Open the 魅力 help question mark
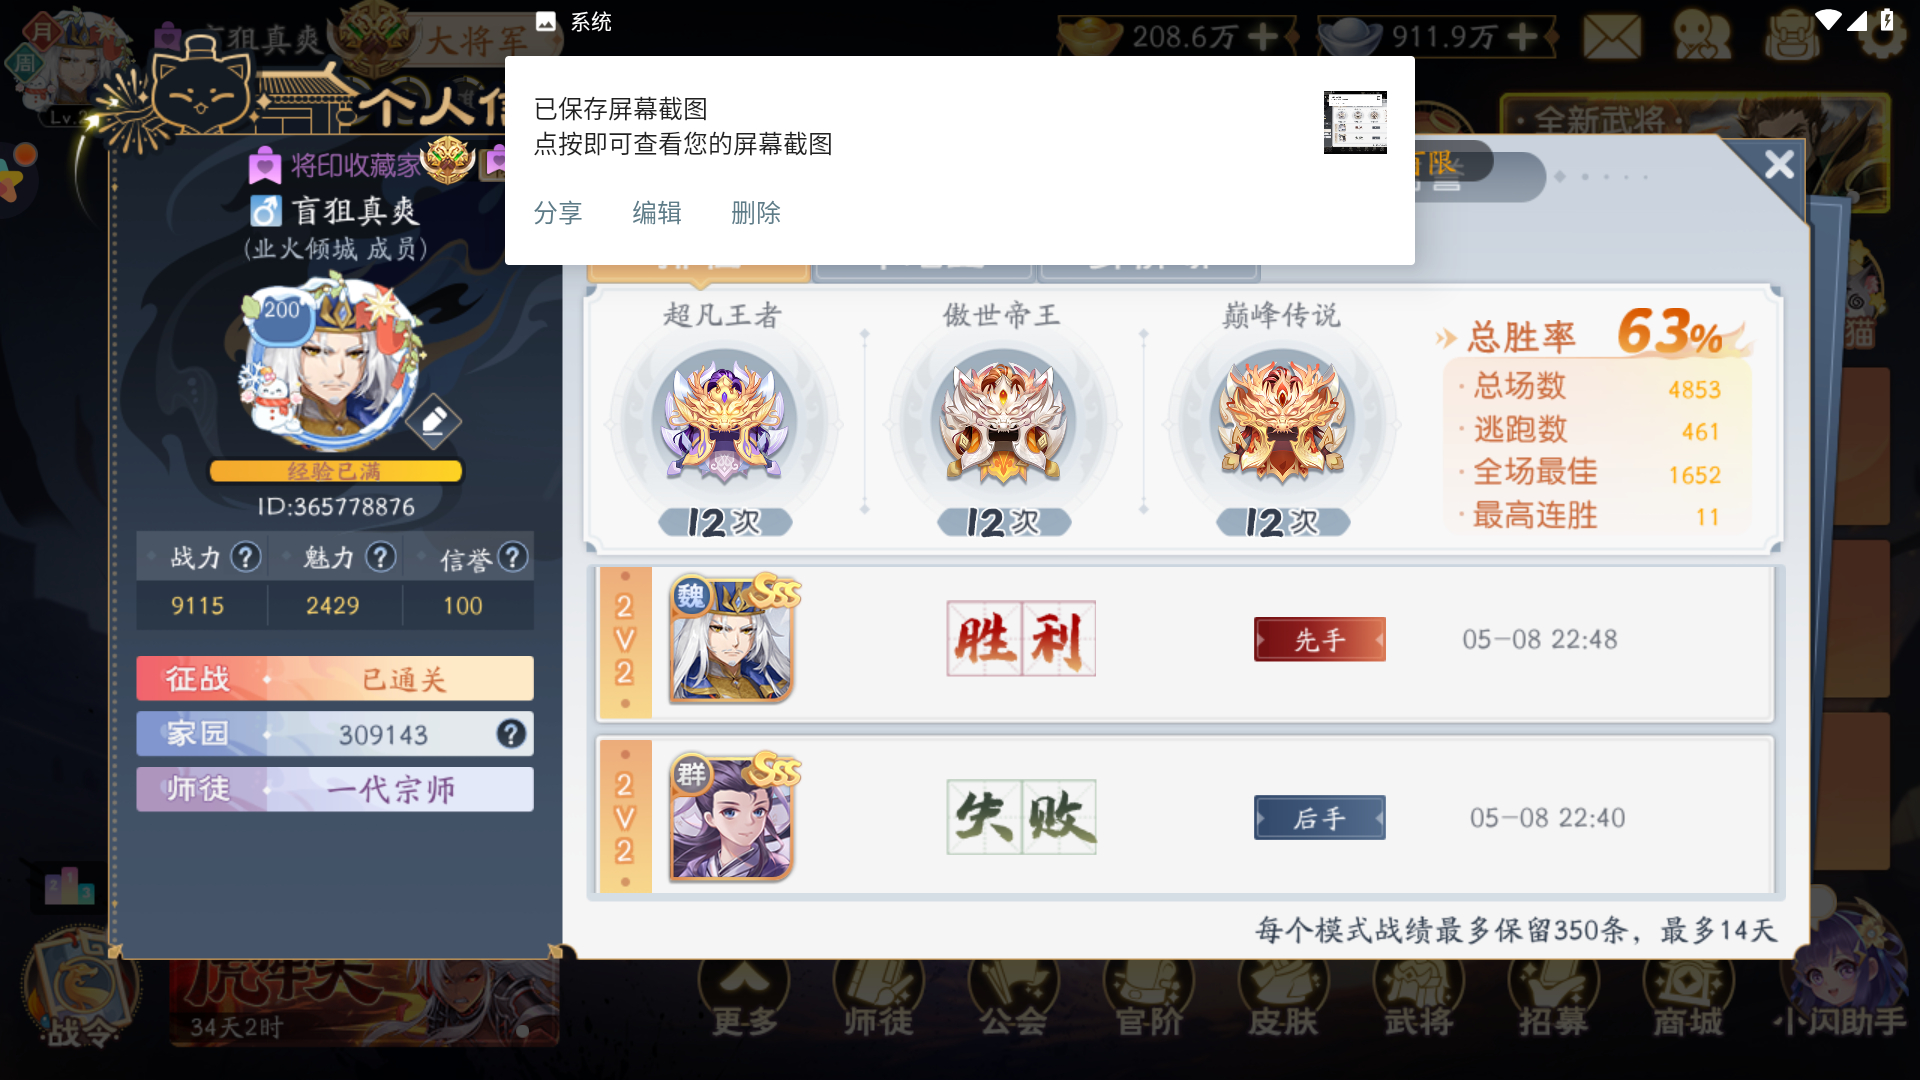 pyautogui.click(x=380, y=557)
